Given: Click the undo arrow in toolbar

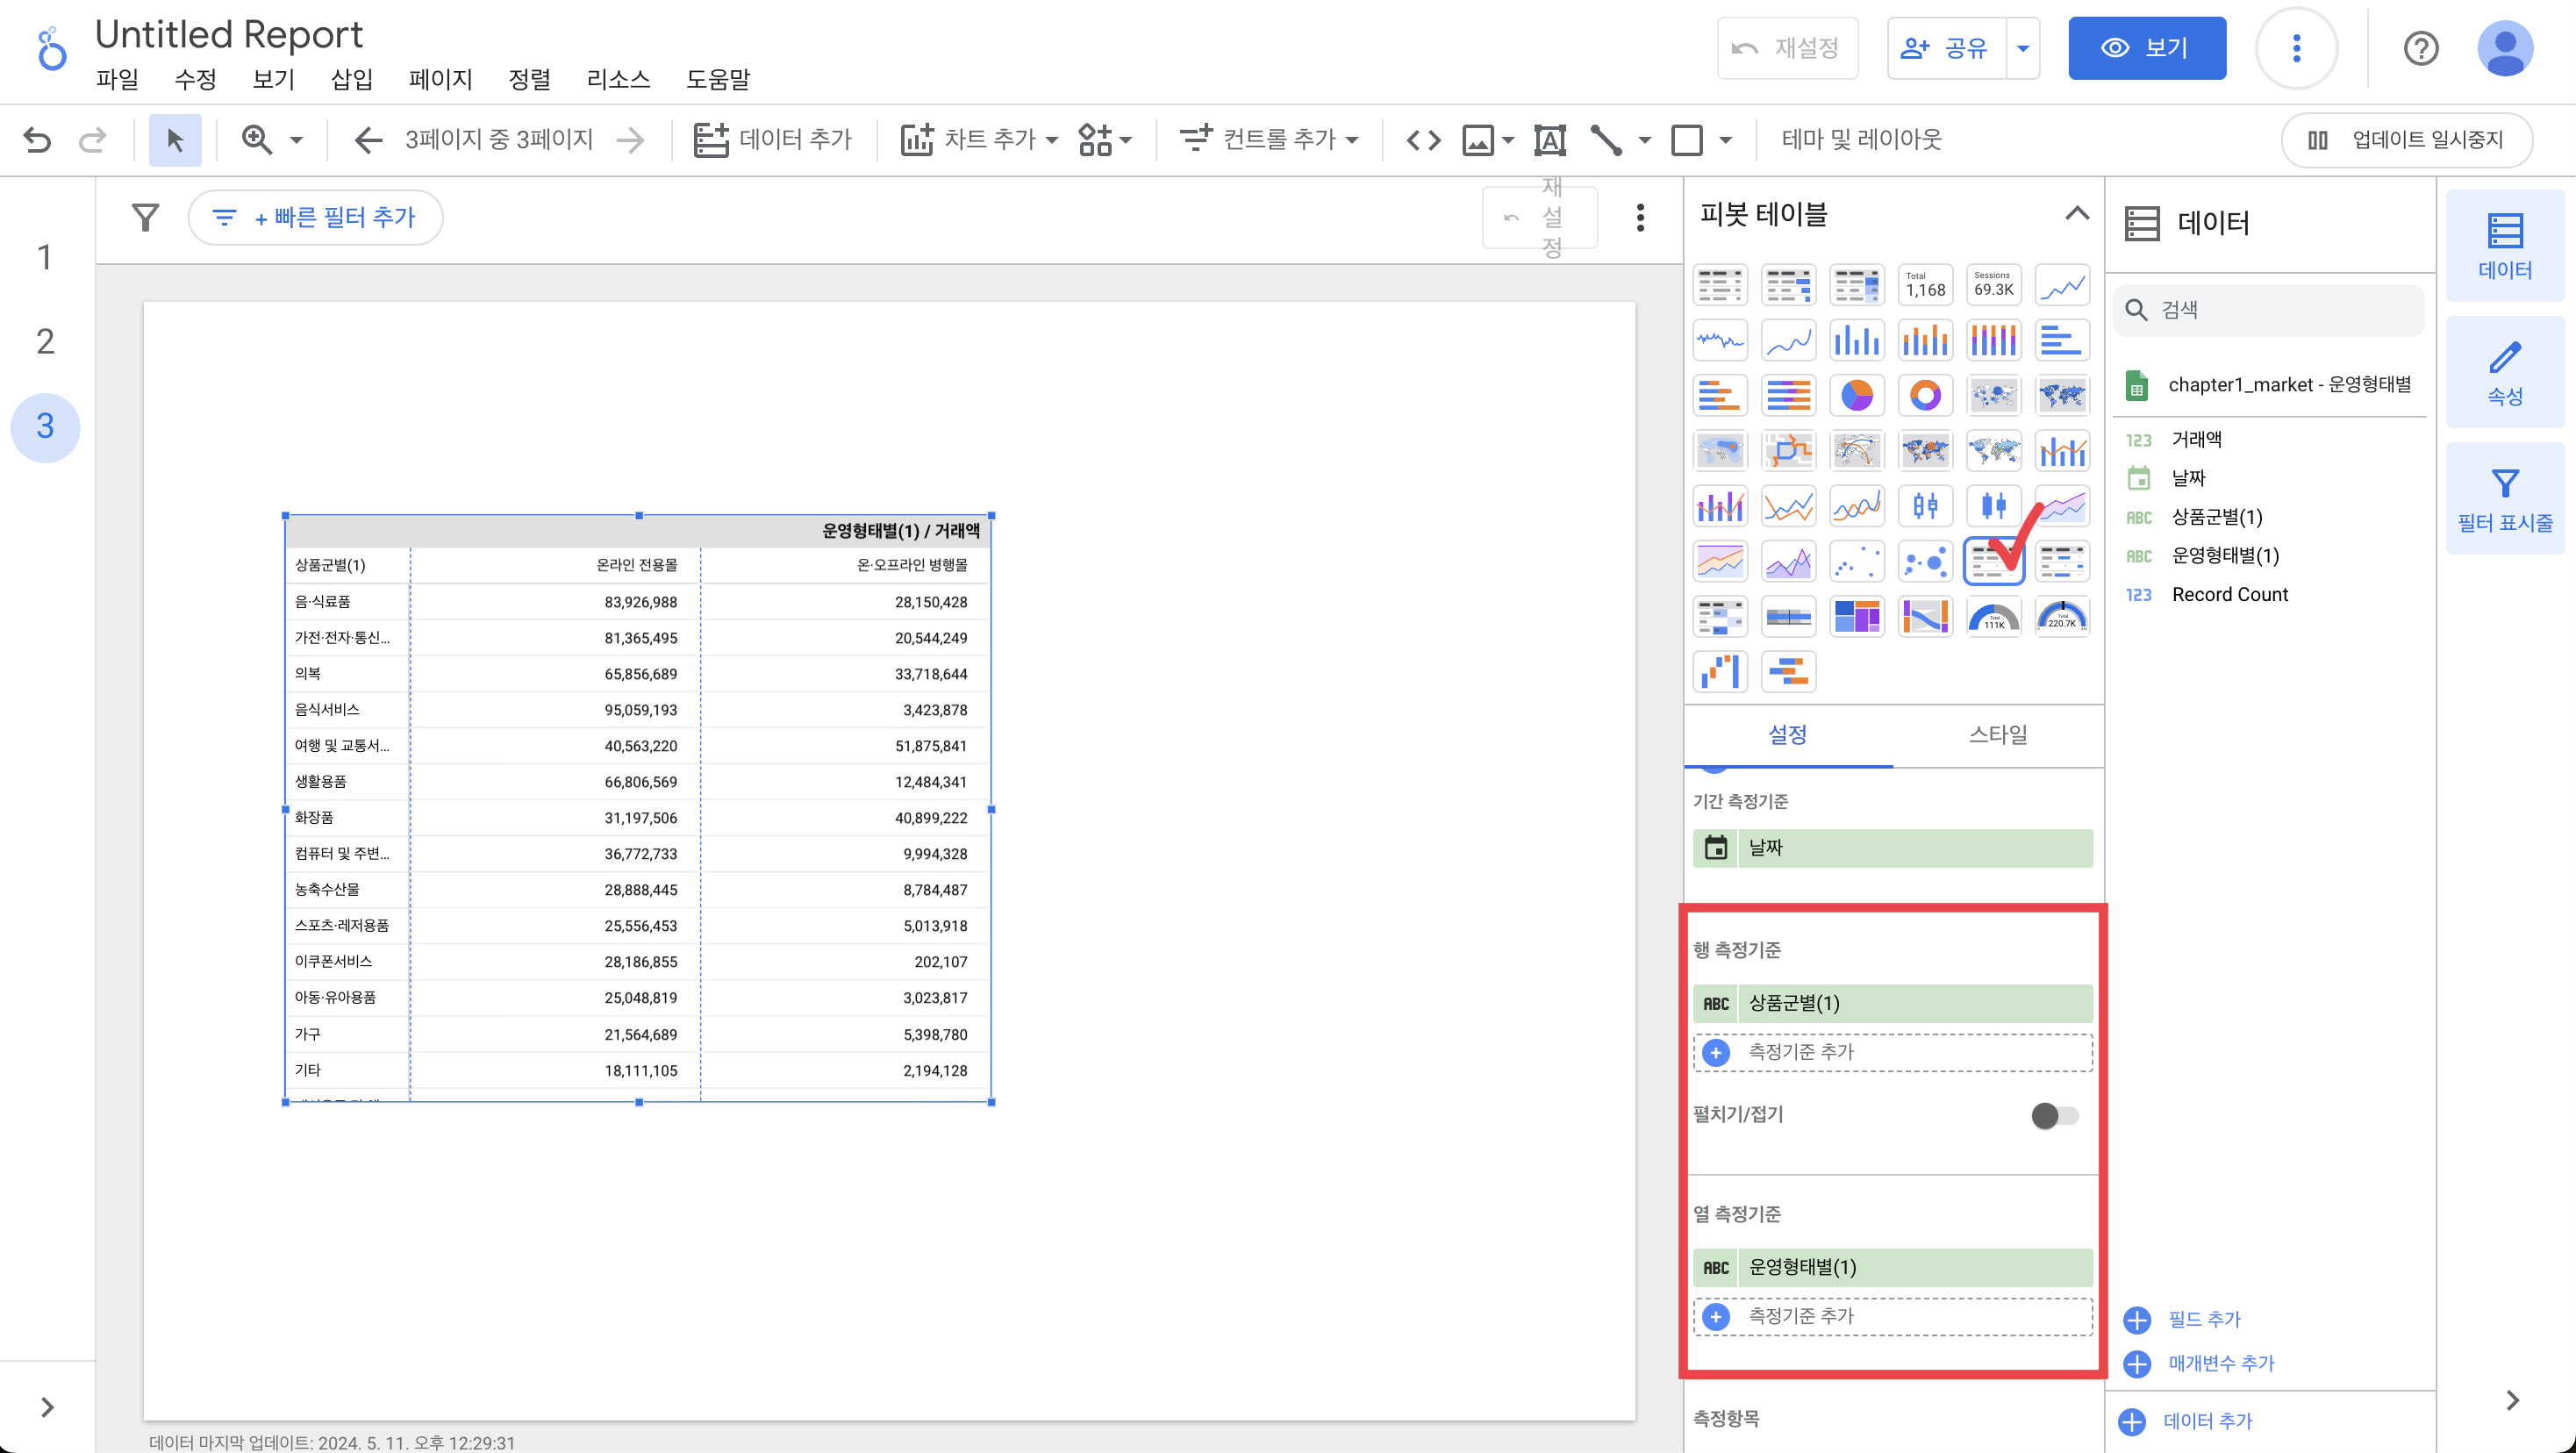Looking at the screenshot, I should (37, 139).
